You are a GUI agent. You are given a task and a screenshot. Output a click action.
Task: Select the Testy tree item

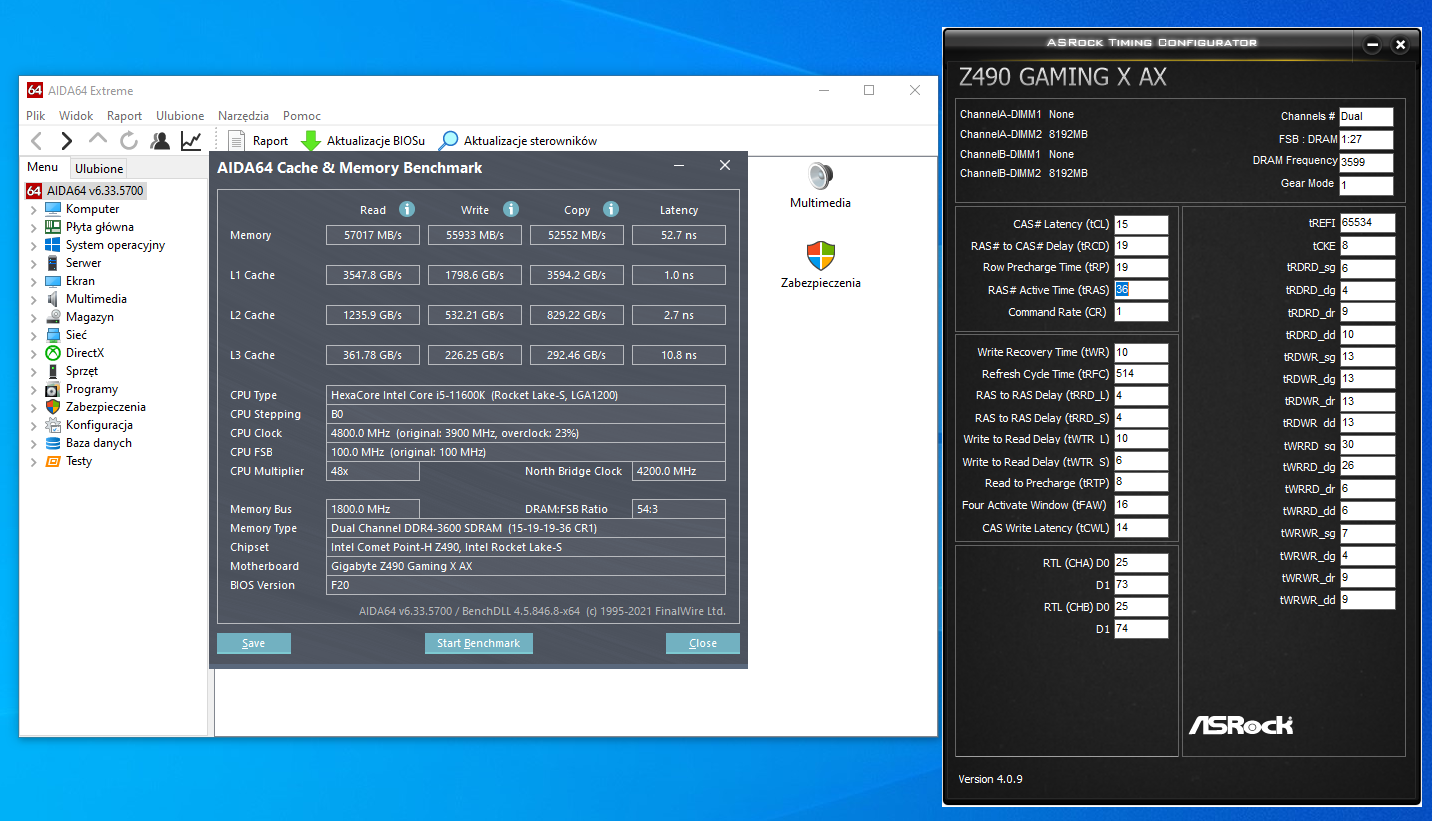(79, 461)
